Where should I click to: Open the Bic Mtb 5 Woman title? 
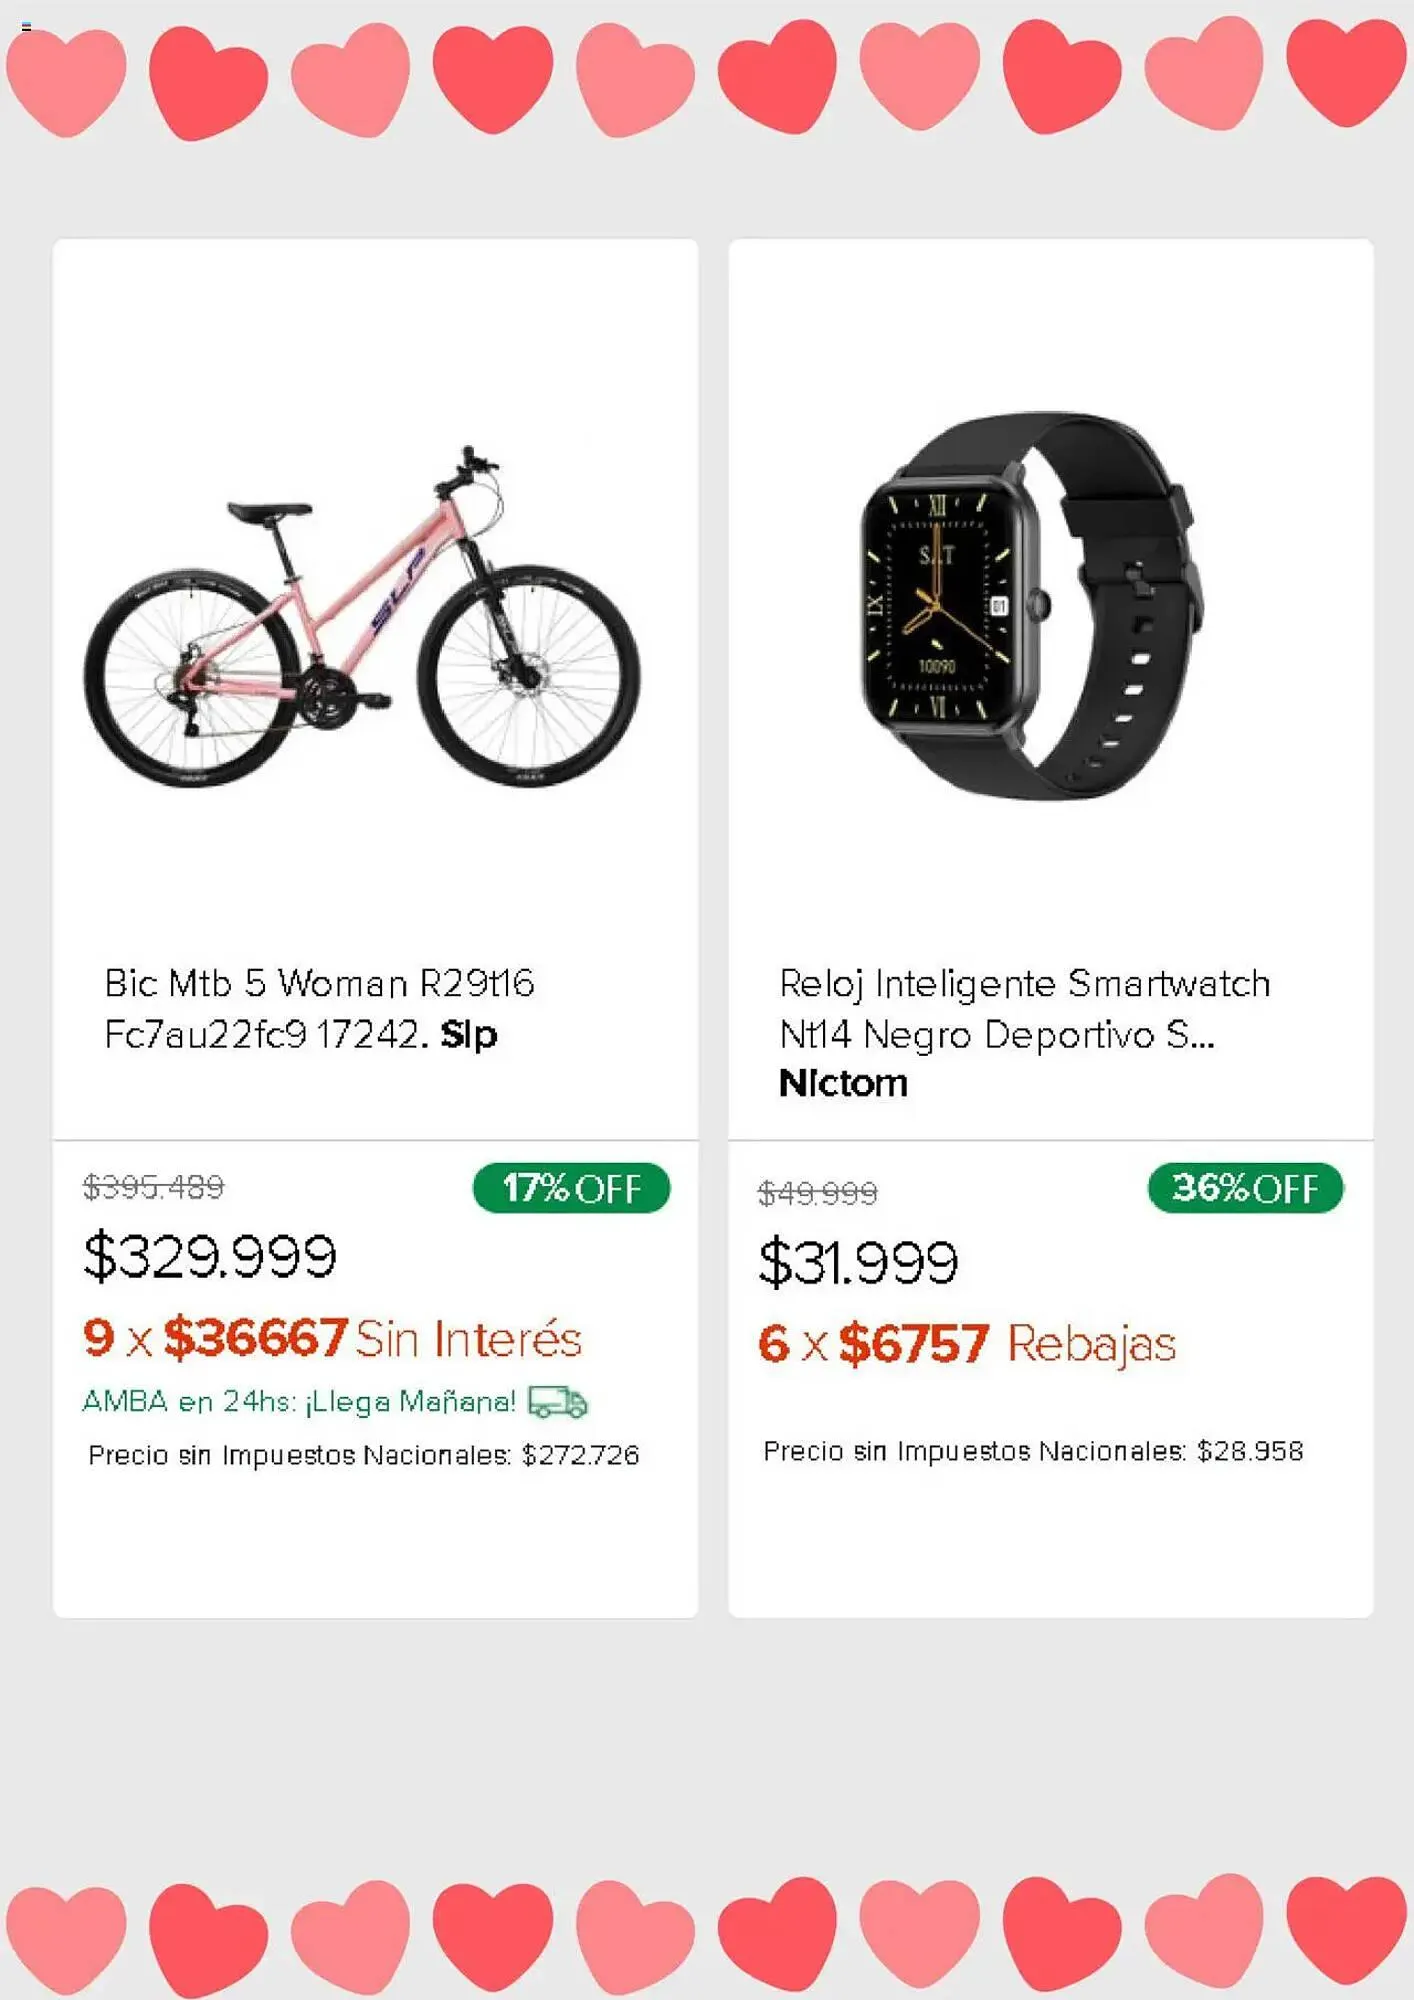click(320, 1008)
